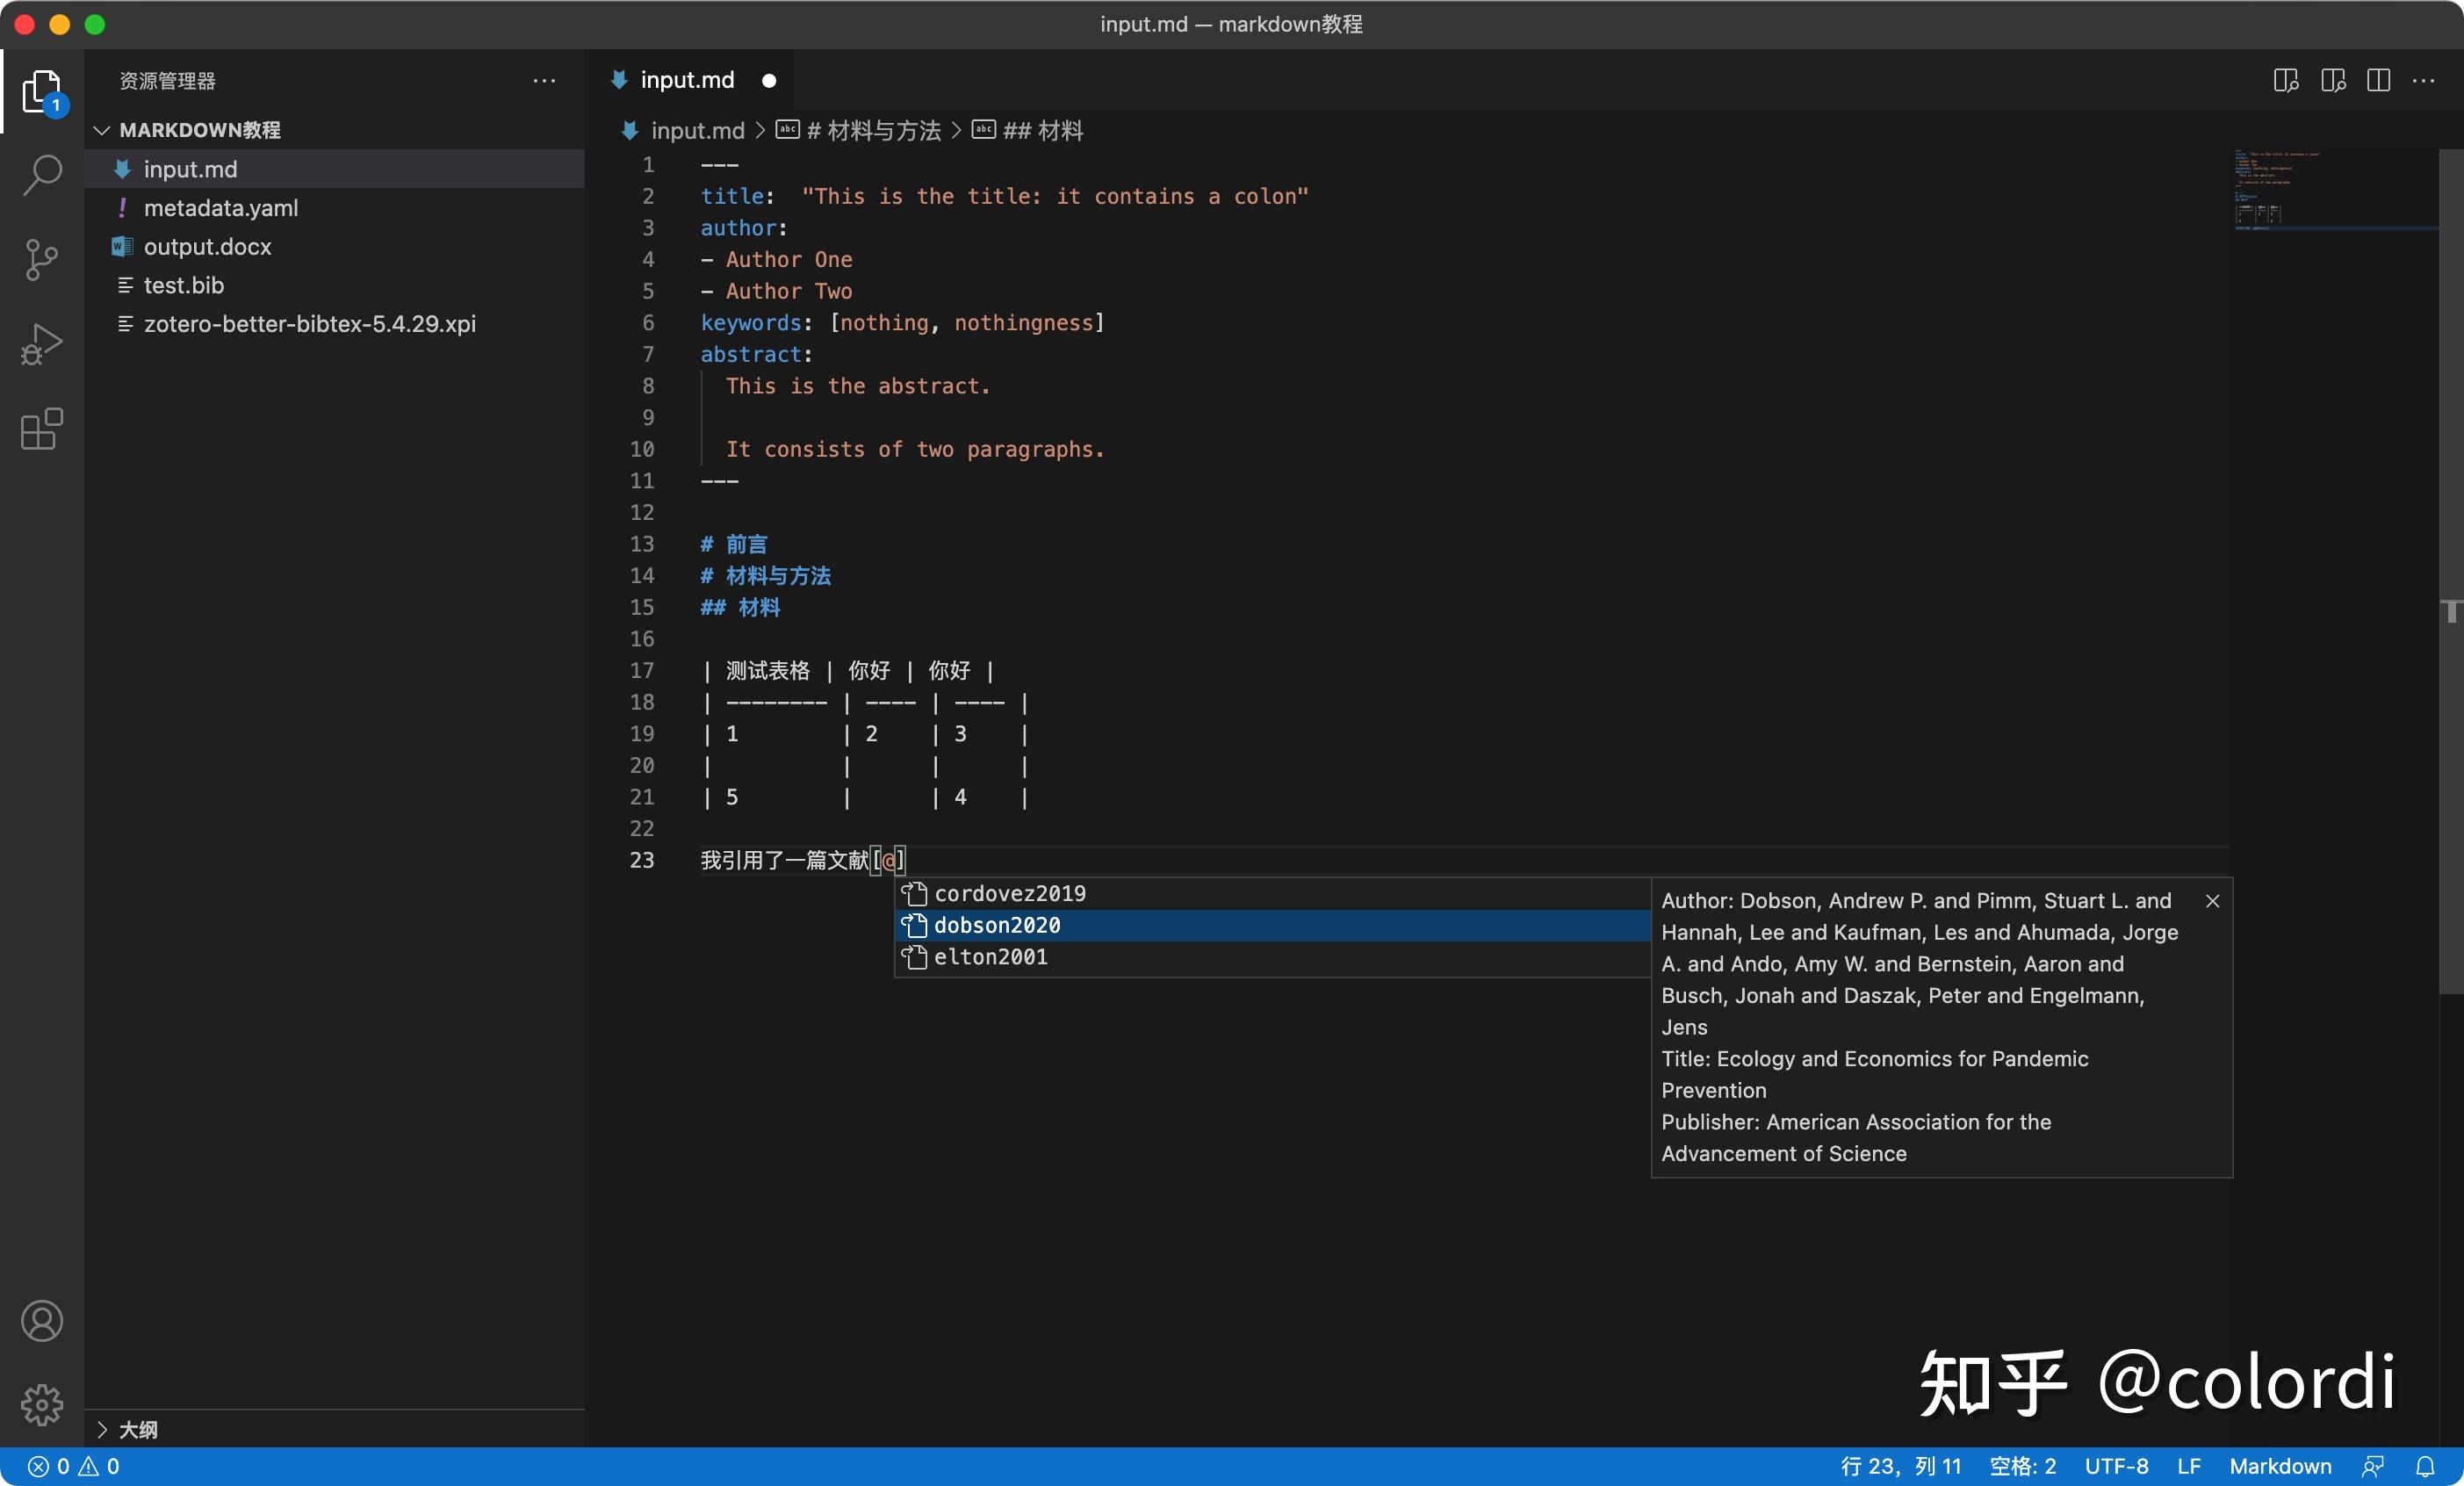Close the citation details popup
This screenshot has width=2464, height=1486.
(x=2212, y=901)
